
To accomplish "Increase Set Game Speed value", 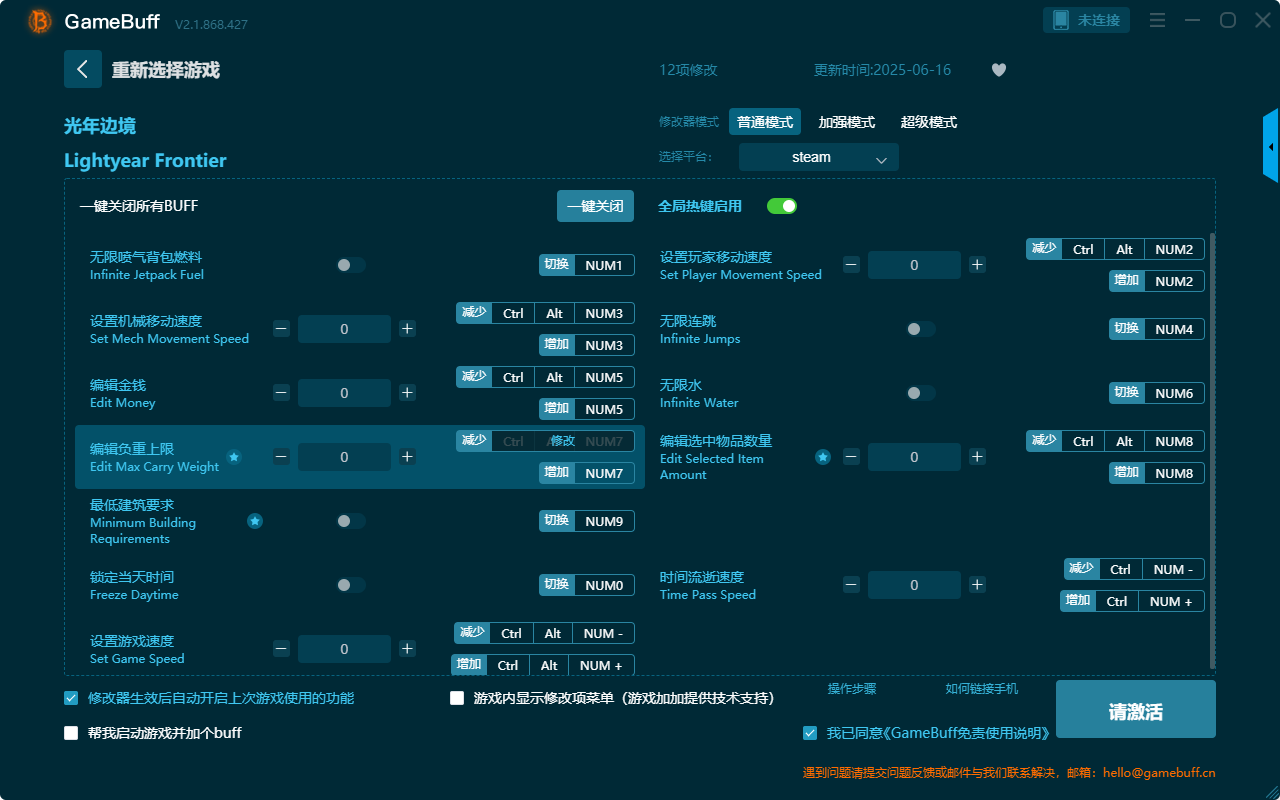I will point(407,649).
